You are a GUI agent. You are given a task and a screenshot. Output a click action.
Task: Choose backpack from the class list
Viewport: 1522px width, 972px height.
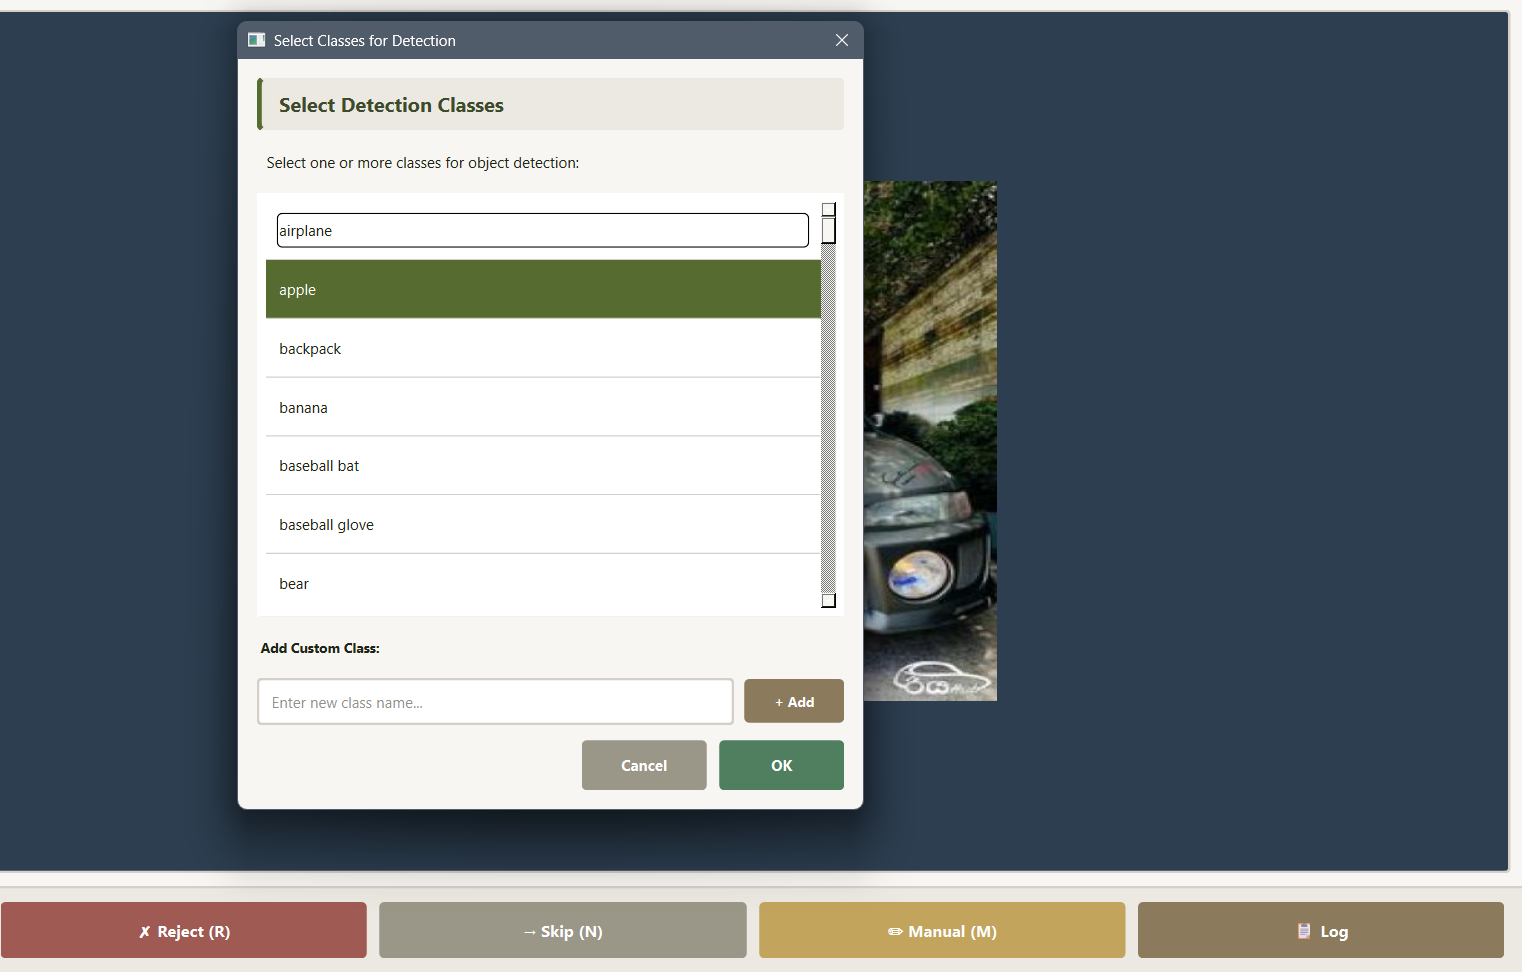click(x=543, y=348)
